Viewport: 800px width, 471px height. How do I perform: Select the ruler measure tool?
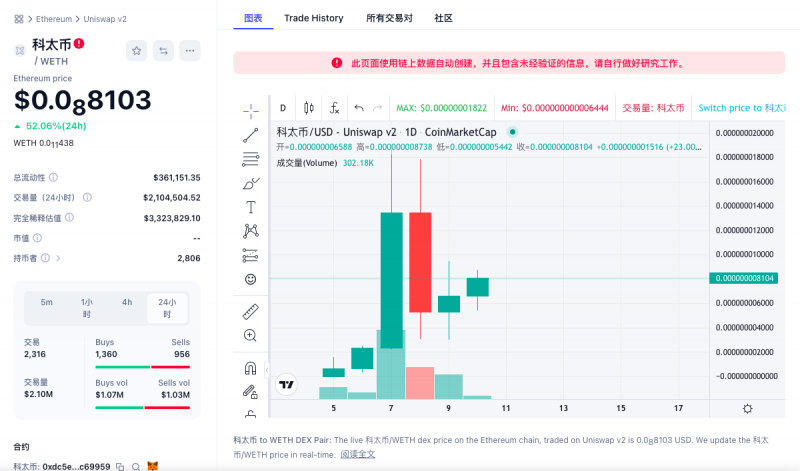[x=251, y=311]
